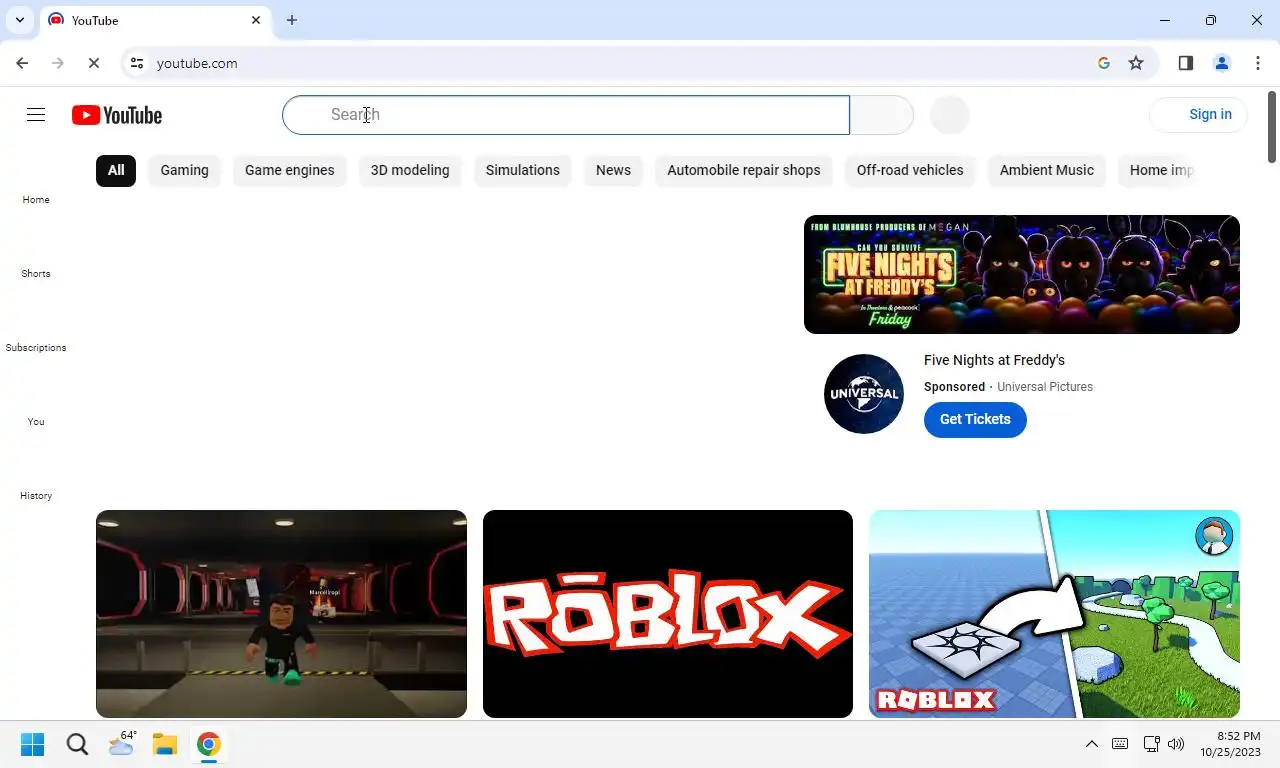Click the voice search placeholder circle
This screenshot has width=1280, height=768.
coord(950,115)
